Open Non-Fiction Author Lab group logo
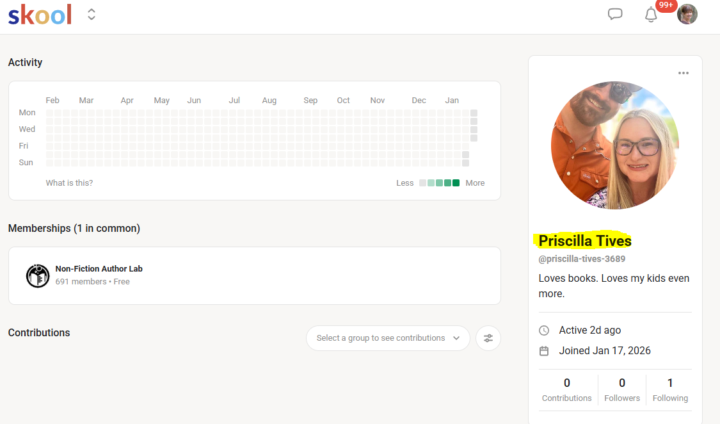 click(38, 275)
